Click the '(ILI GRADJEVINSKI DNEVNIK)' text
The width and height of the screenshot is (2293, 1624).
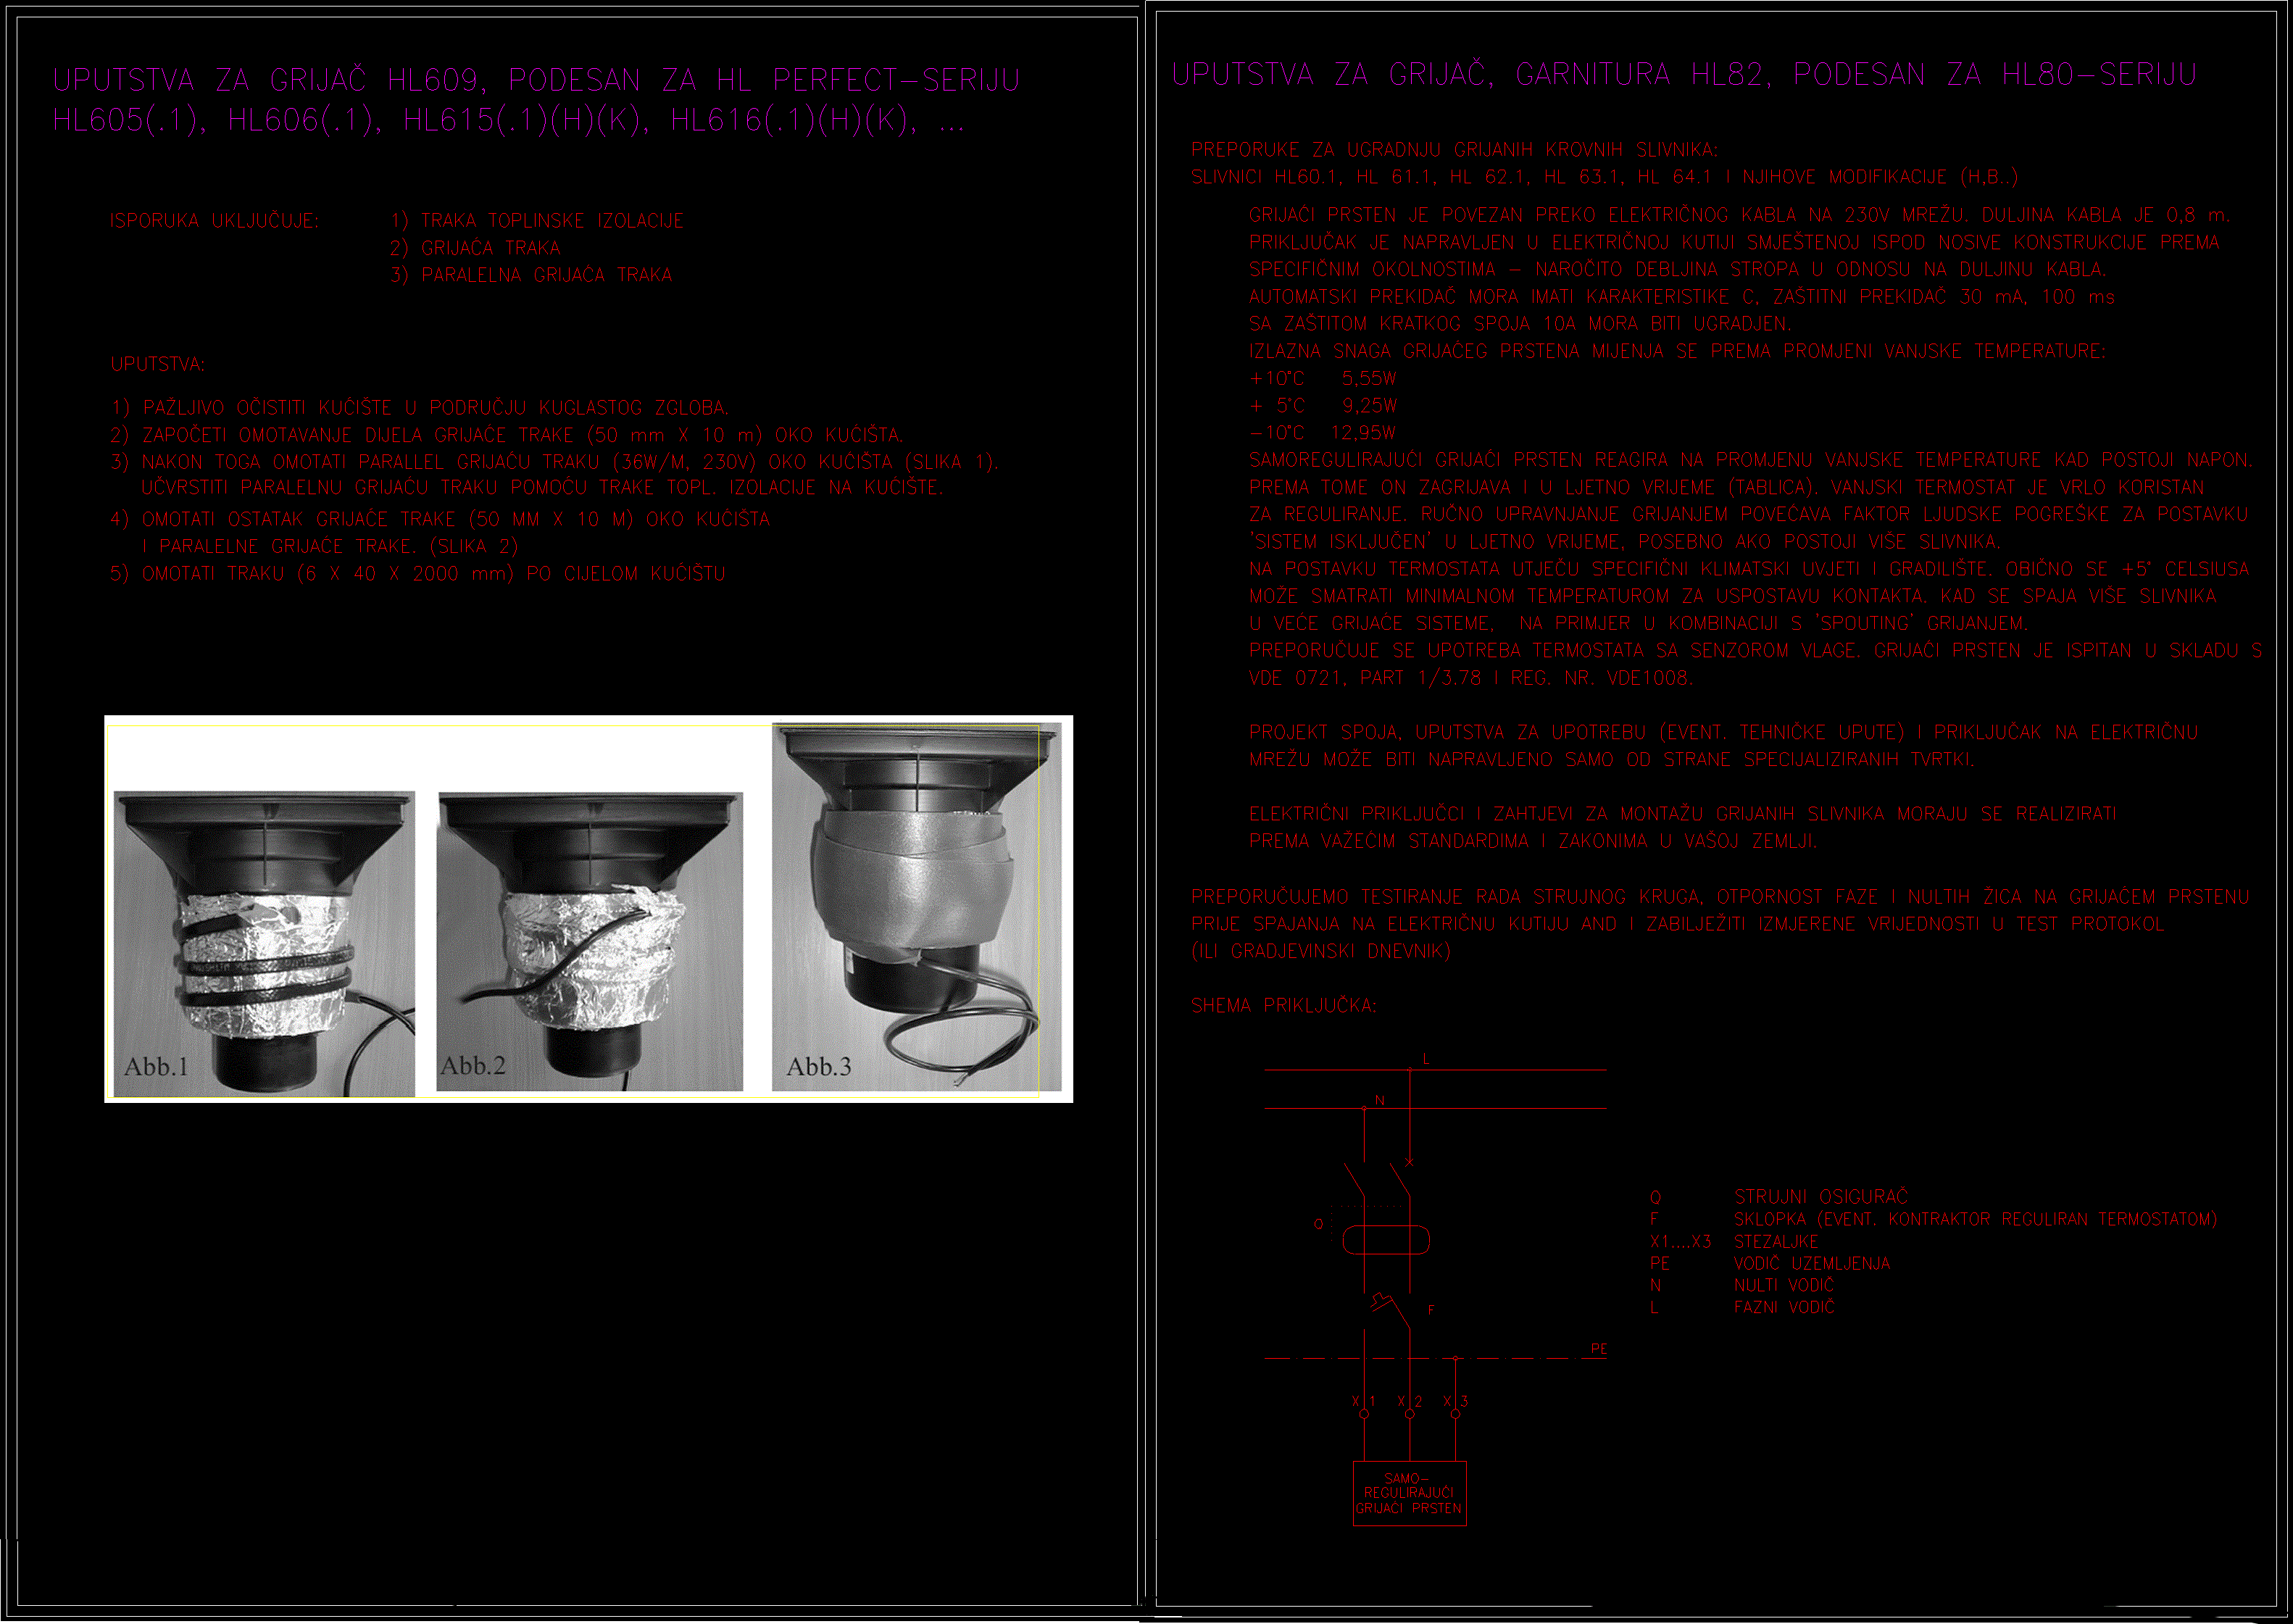point(1320,951)
